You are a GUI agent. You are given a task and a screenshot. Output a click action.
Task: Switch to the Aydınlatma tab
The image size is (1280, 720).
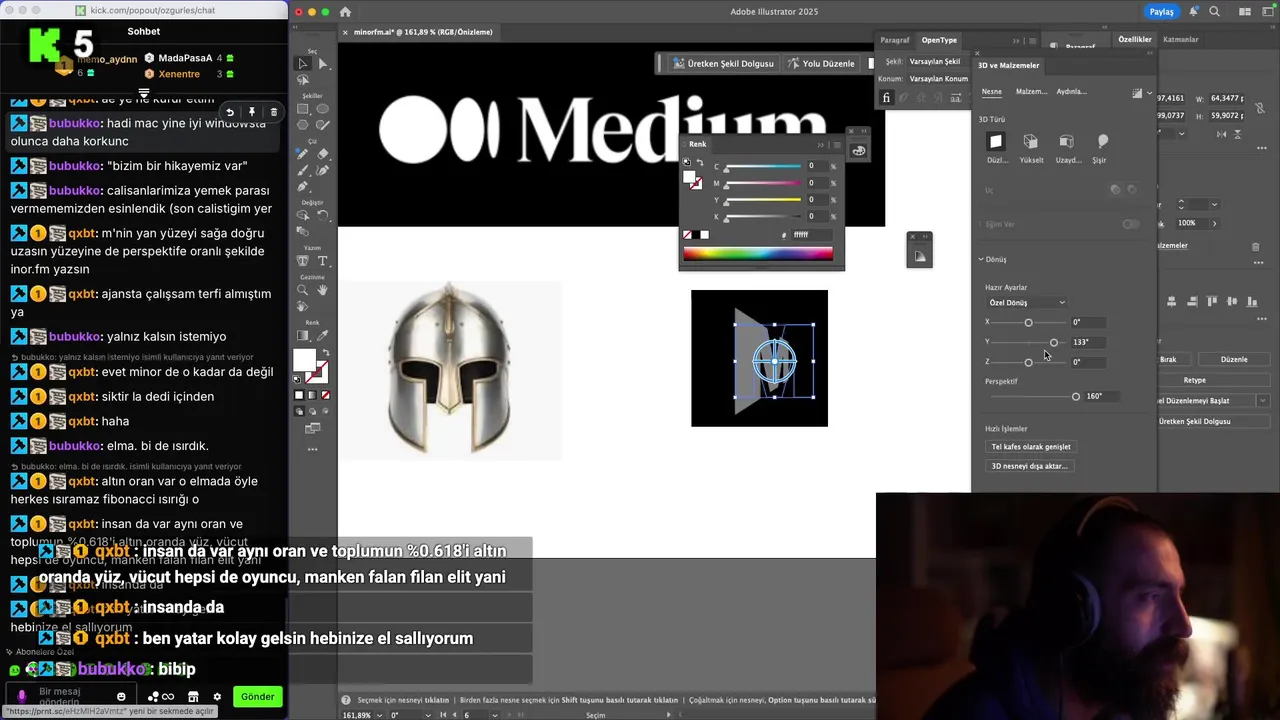[1071, 91]
